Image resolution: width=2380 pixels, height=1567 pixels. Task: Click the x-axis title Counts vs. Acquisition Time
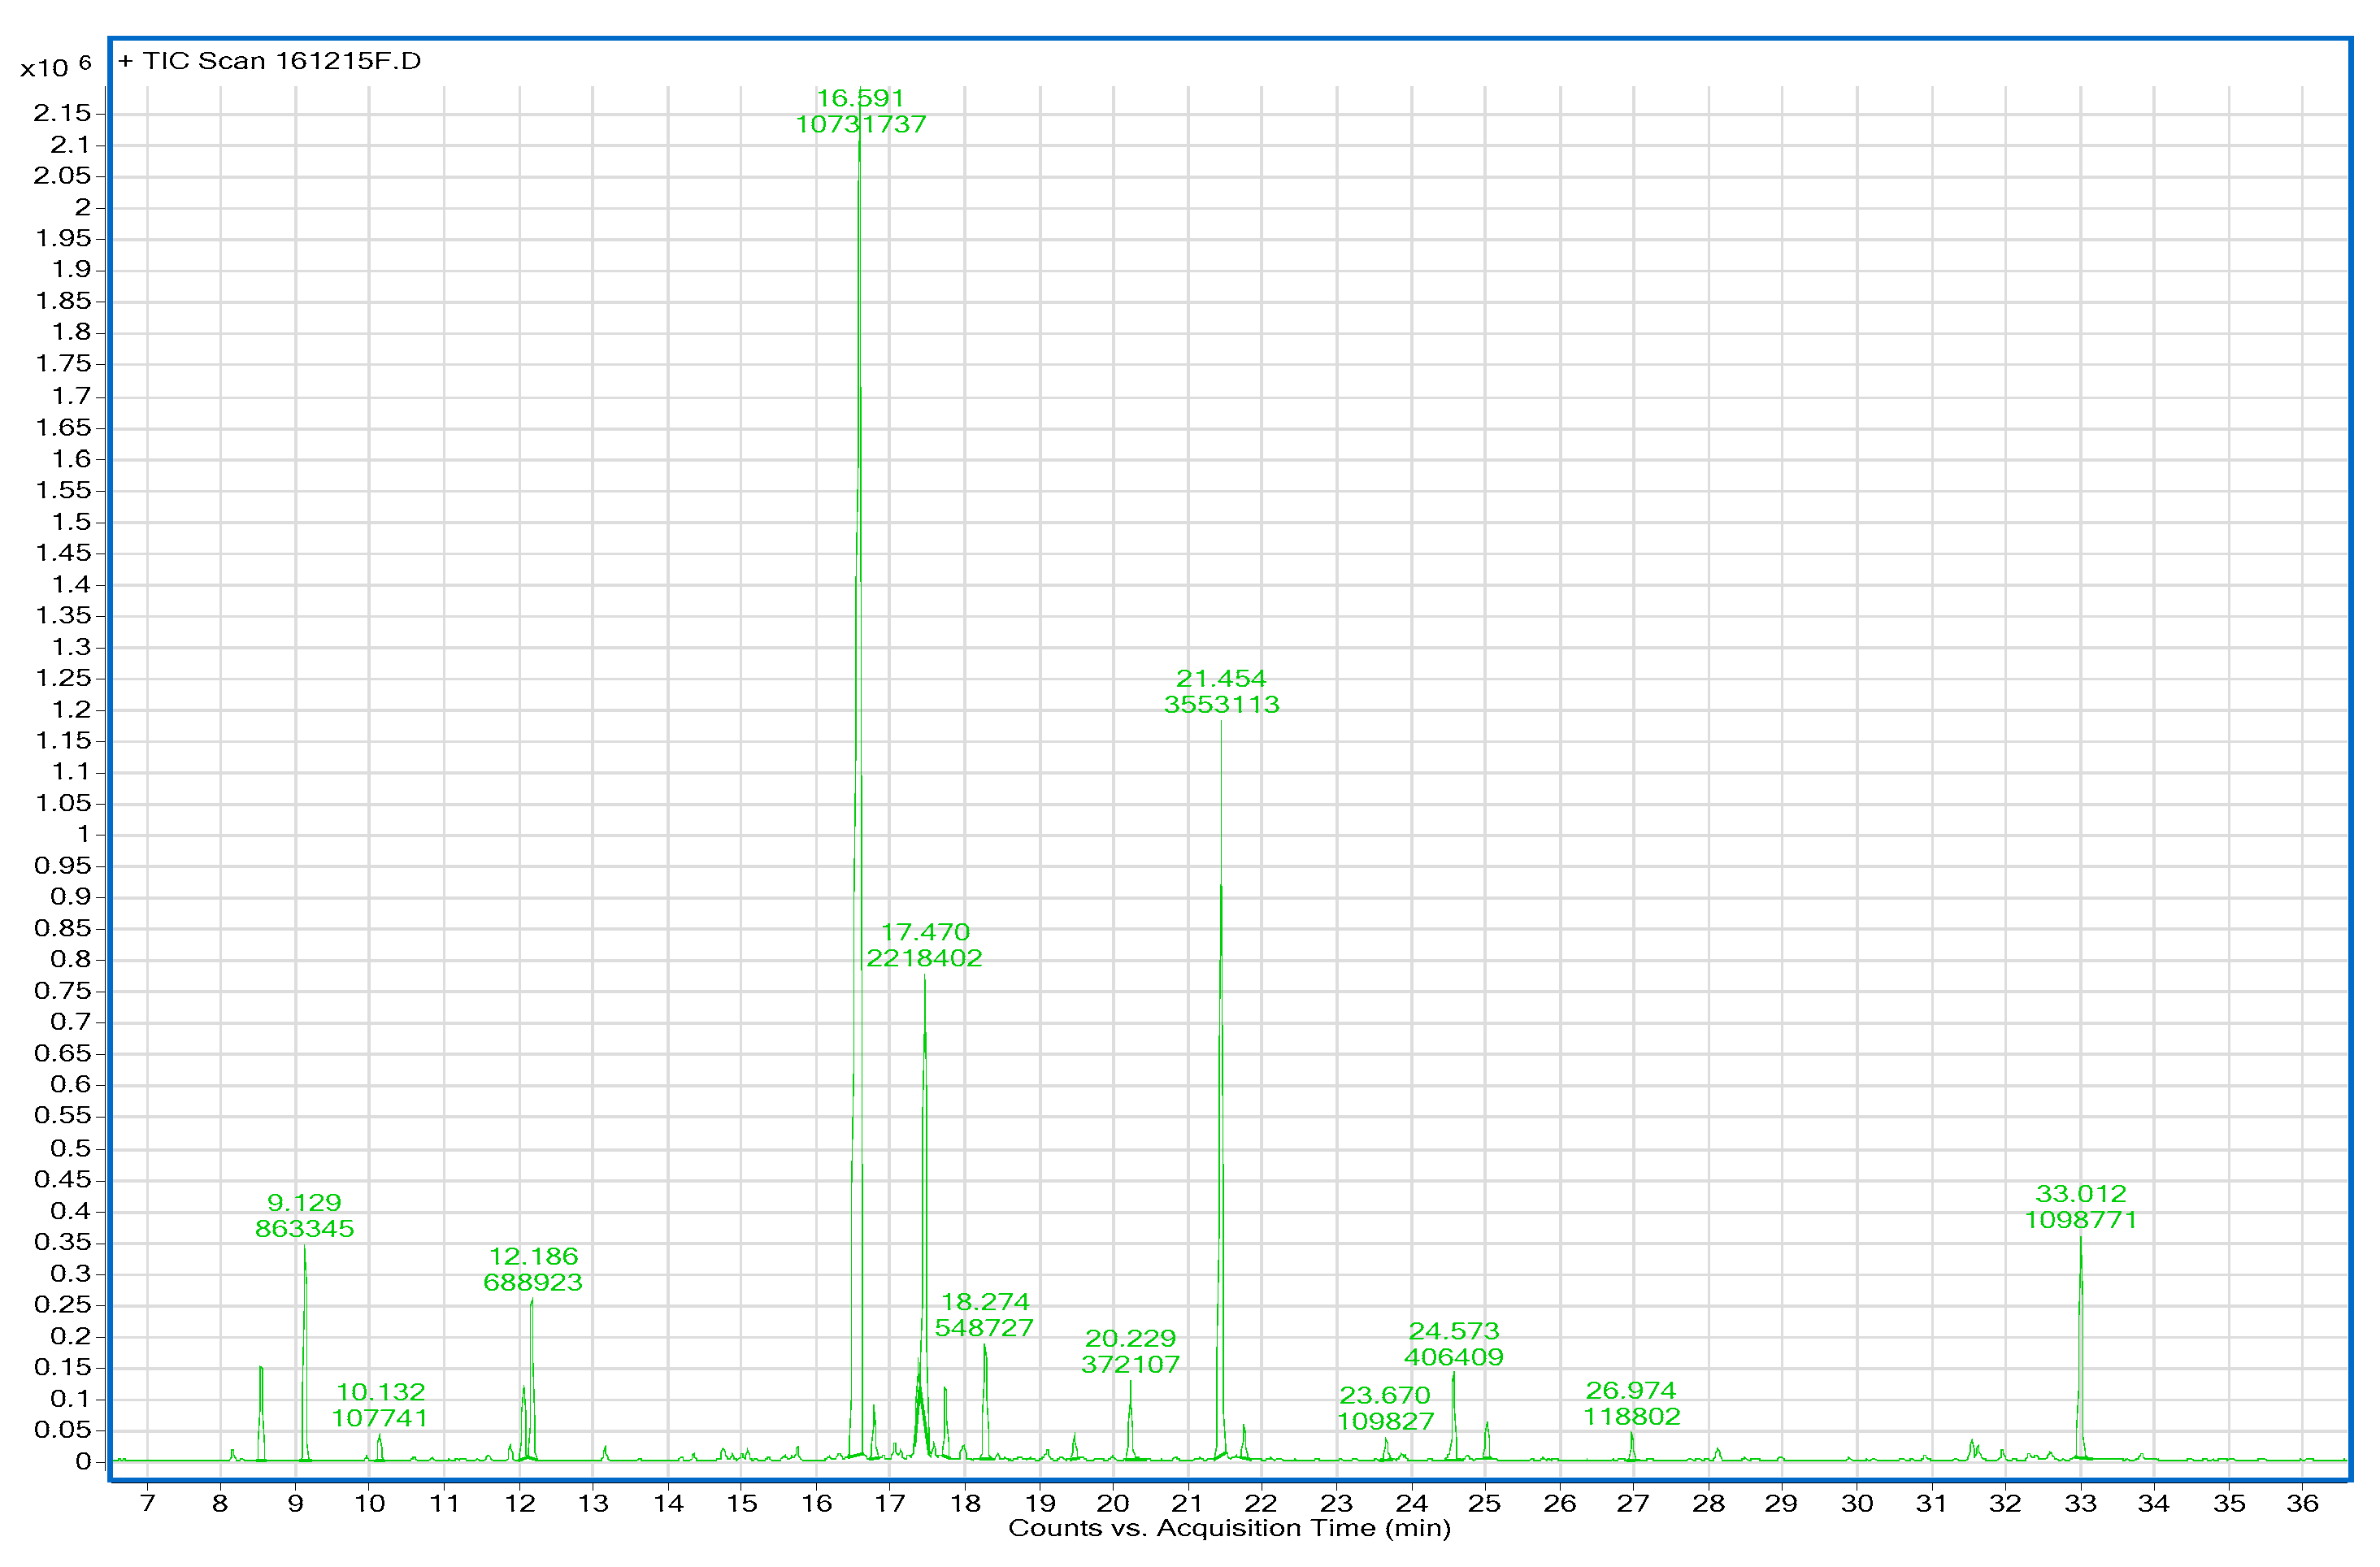pos(1229,1528)
